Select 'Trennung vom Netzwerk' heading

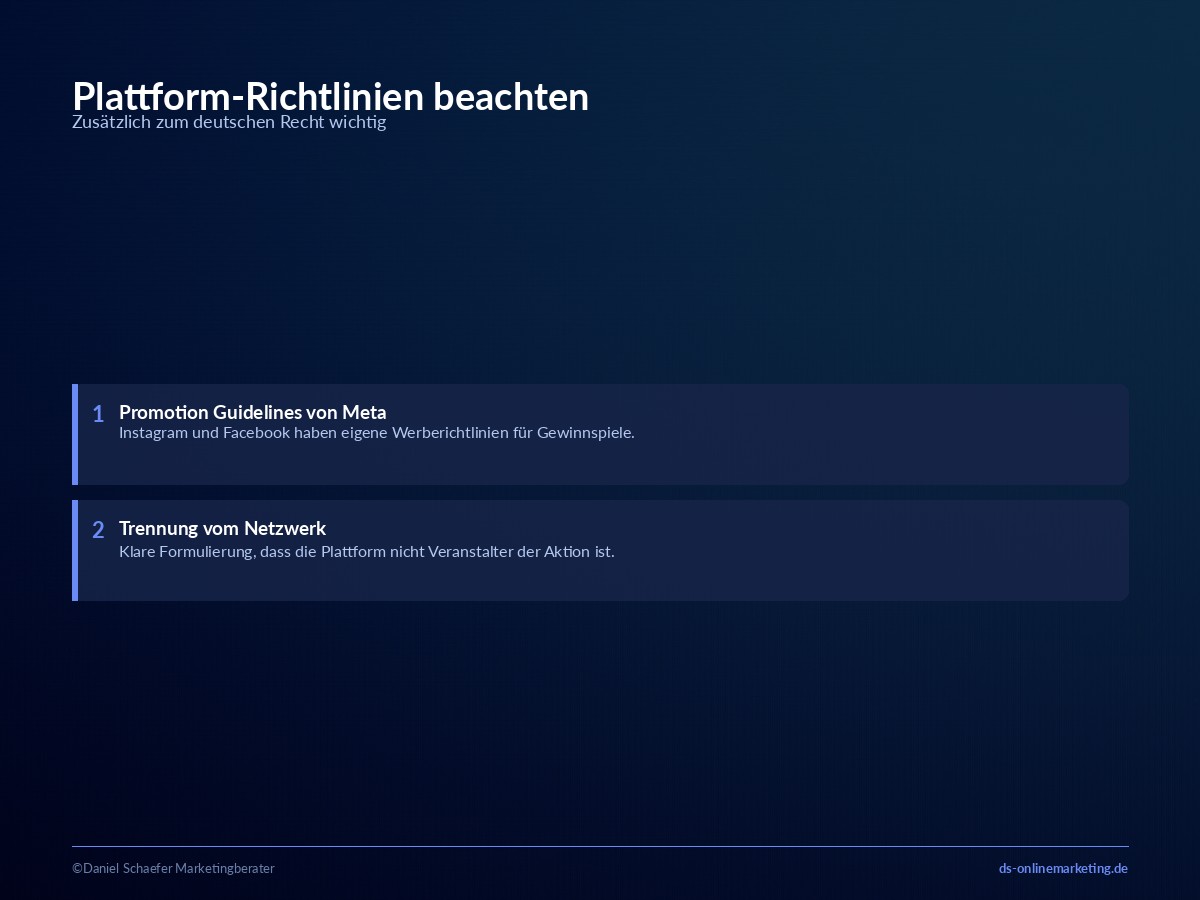[x=223, y=528]
